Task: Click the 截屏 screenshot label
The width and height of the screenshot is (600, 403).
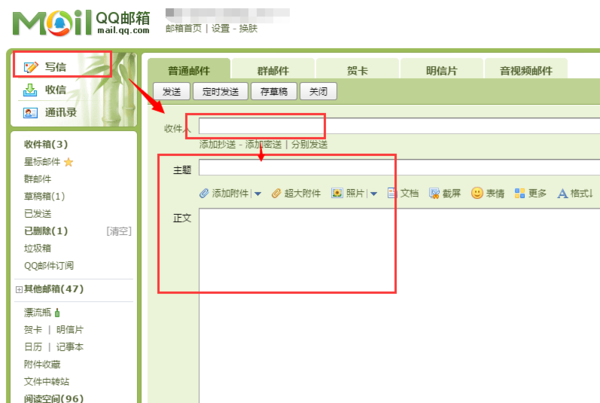Action: point(452,193)
